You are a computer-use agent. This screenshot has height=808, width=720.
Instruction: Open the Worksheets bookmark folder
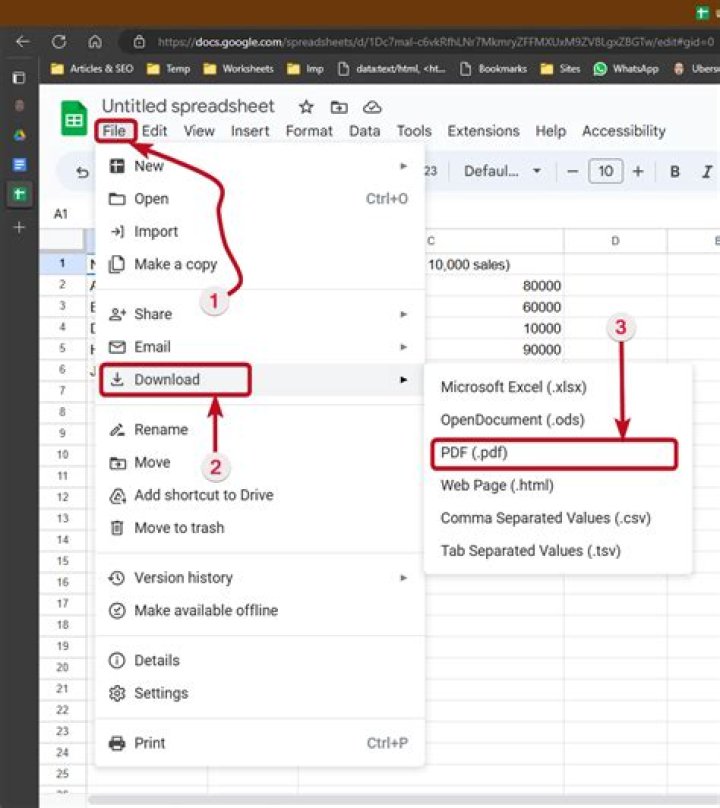238,69
